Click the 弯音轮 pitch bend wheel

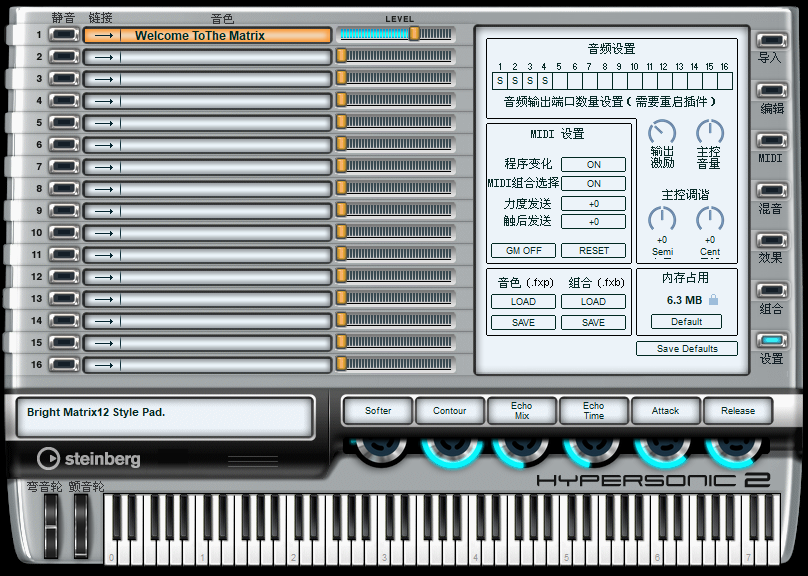[50, 526]
